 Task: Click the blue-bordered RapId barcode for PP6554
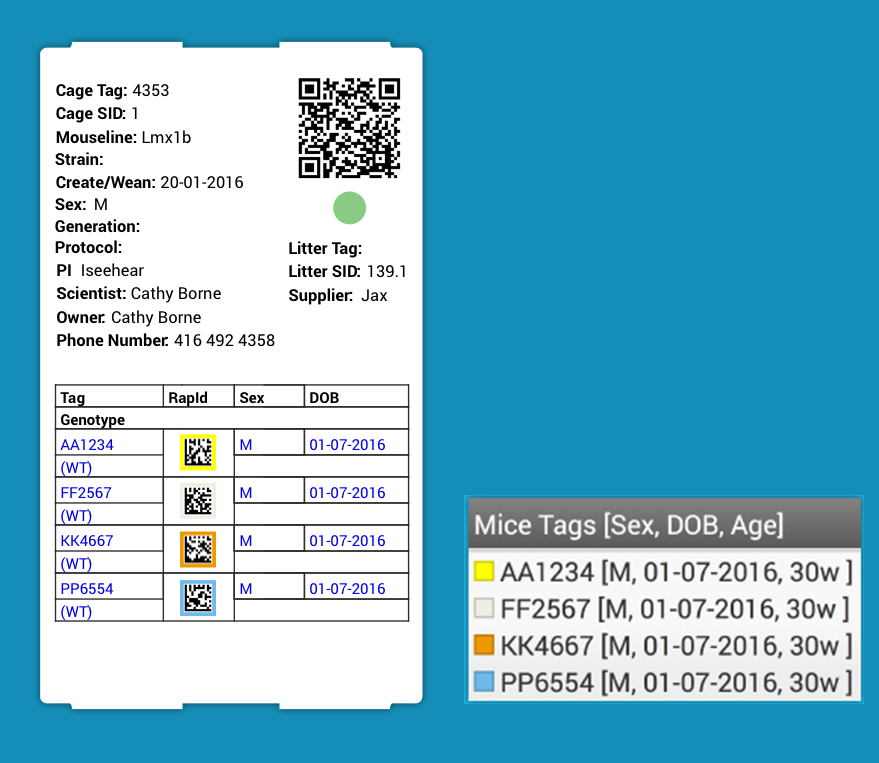pyautogui.click(x=198, y=597)
